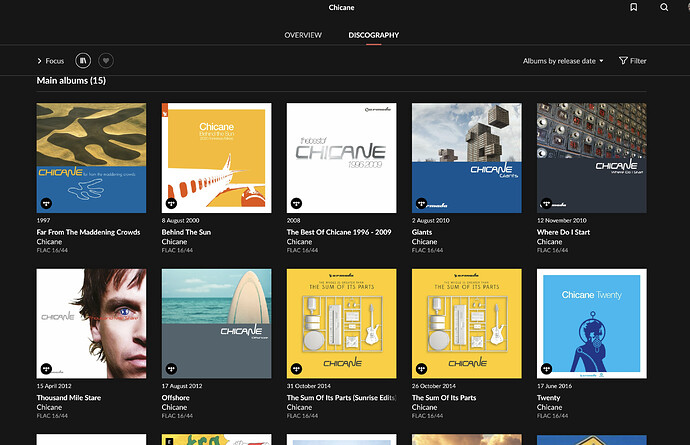690x445 pixels.
Task: Click the Far From The Maddening Crowds title
Action: [x=88, y=232]
